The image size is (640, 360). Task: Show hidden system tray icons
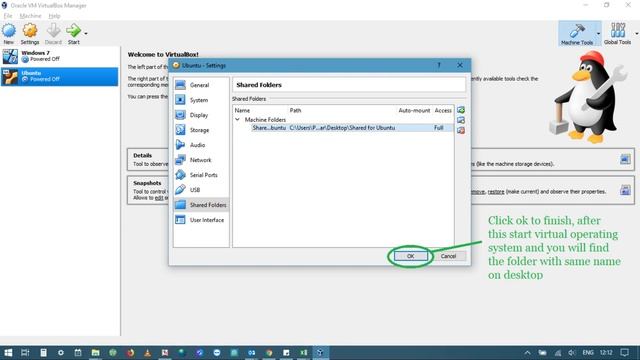[527, 353]
